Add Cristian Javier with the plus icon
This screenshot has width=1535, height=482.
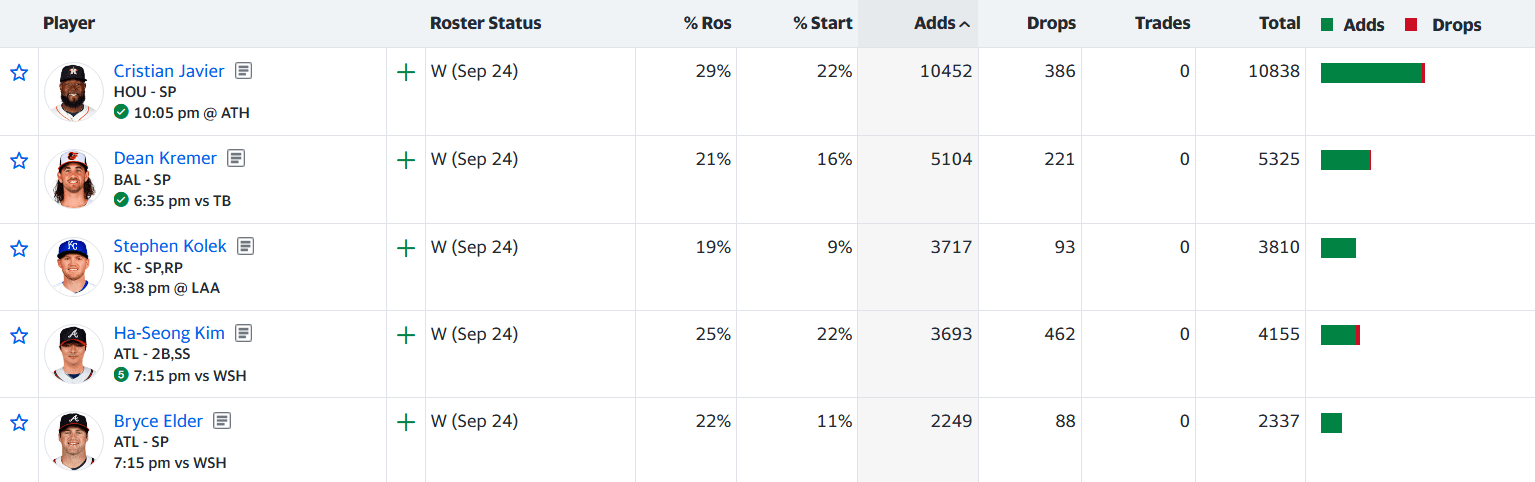406,73
